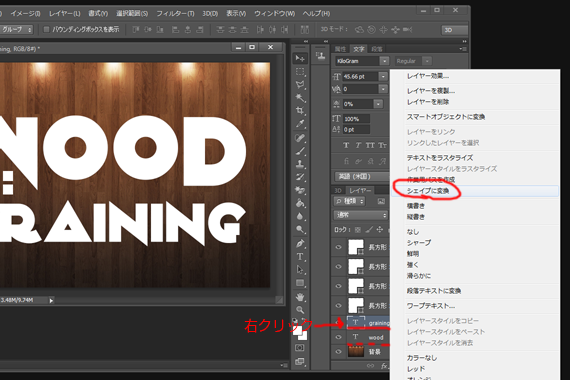Open the KiloGram font family dropdown
Viewport: 570px width, 380px height.
tap(384, 61)
